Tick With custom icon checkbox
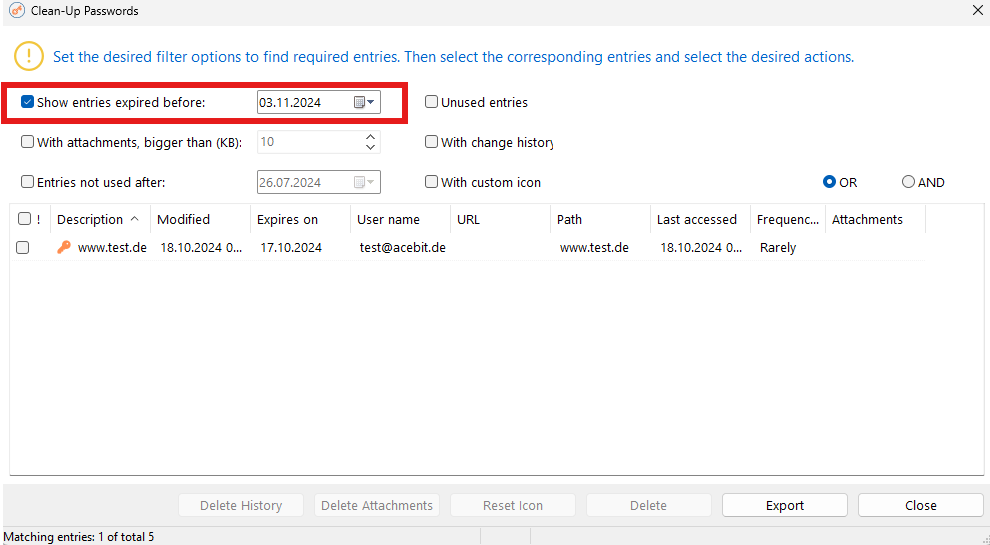 pos(431,182)
